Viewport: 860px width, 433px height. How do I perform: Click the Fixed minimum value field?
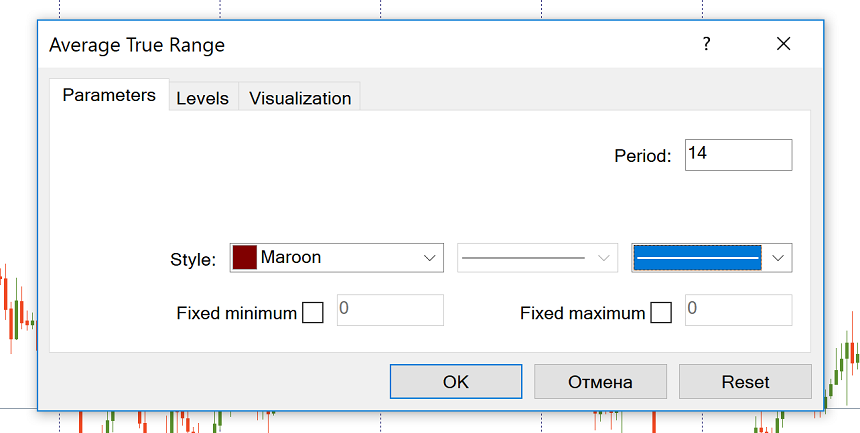point(391,310)
